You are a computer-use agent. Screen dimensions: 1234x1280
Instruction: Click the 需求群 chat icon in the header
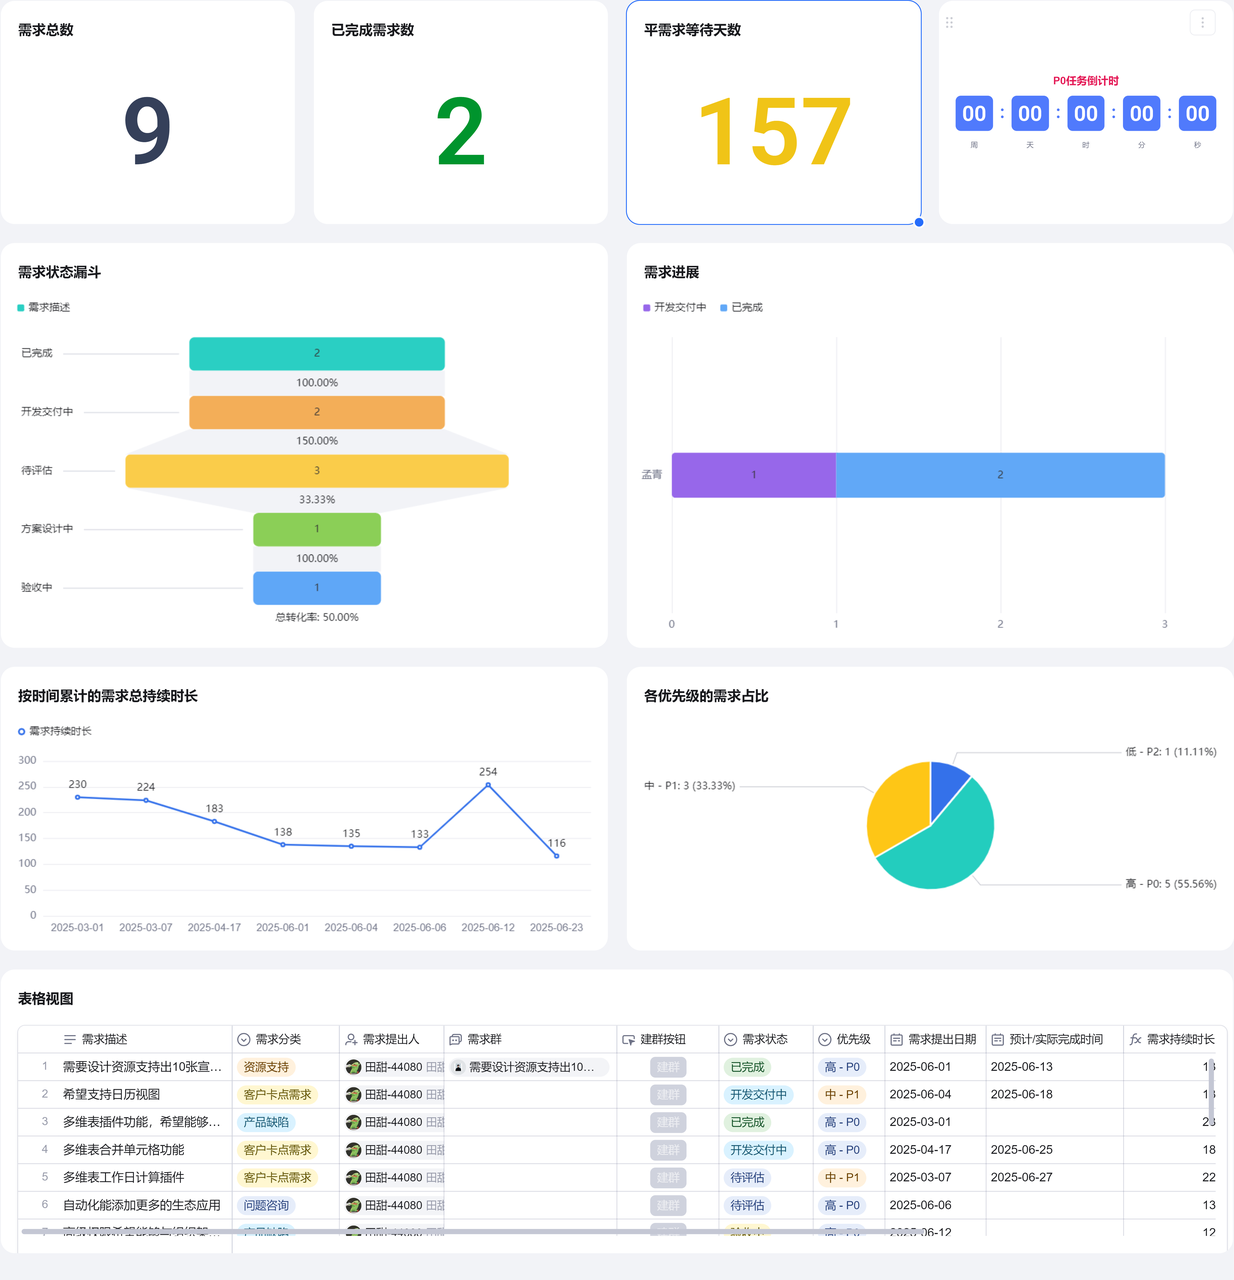tap(456, 1040)
